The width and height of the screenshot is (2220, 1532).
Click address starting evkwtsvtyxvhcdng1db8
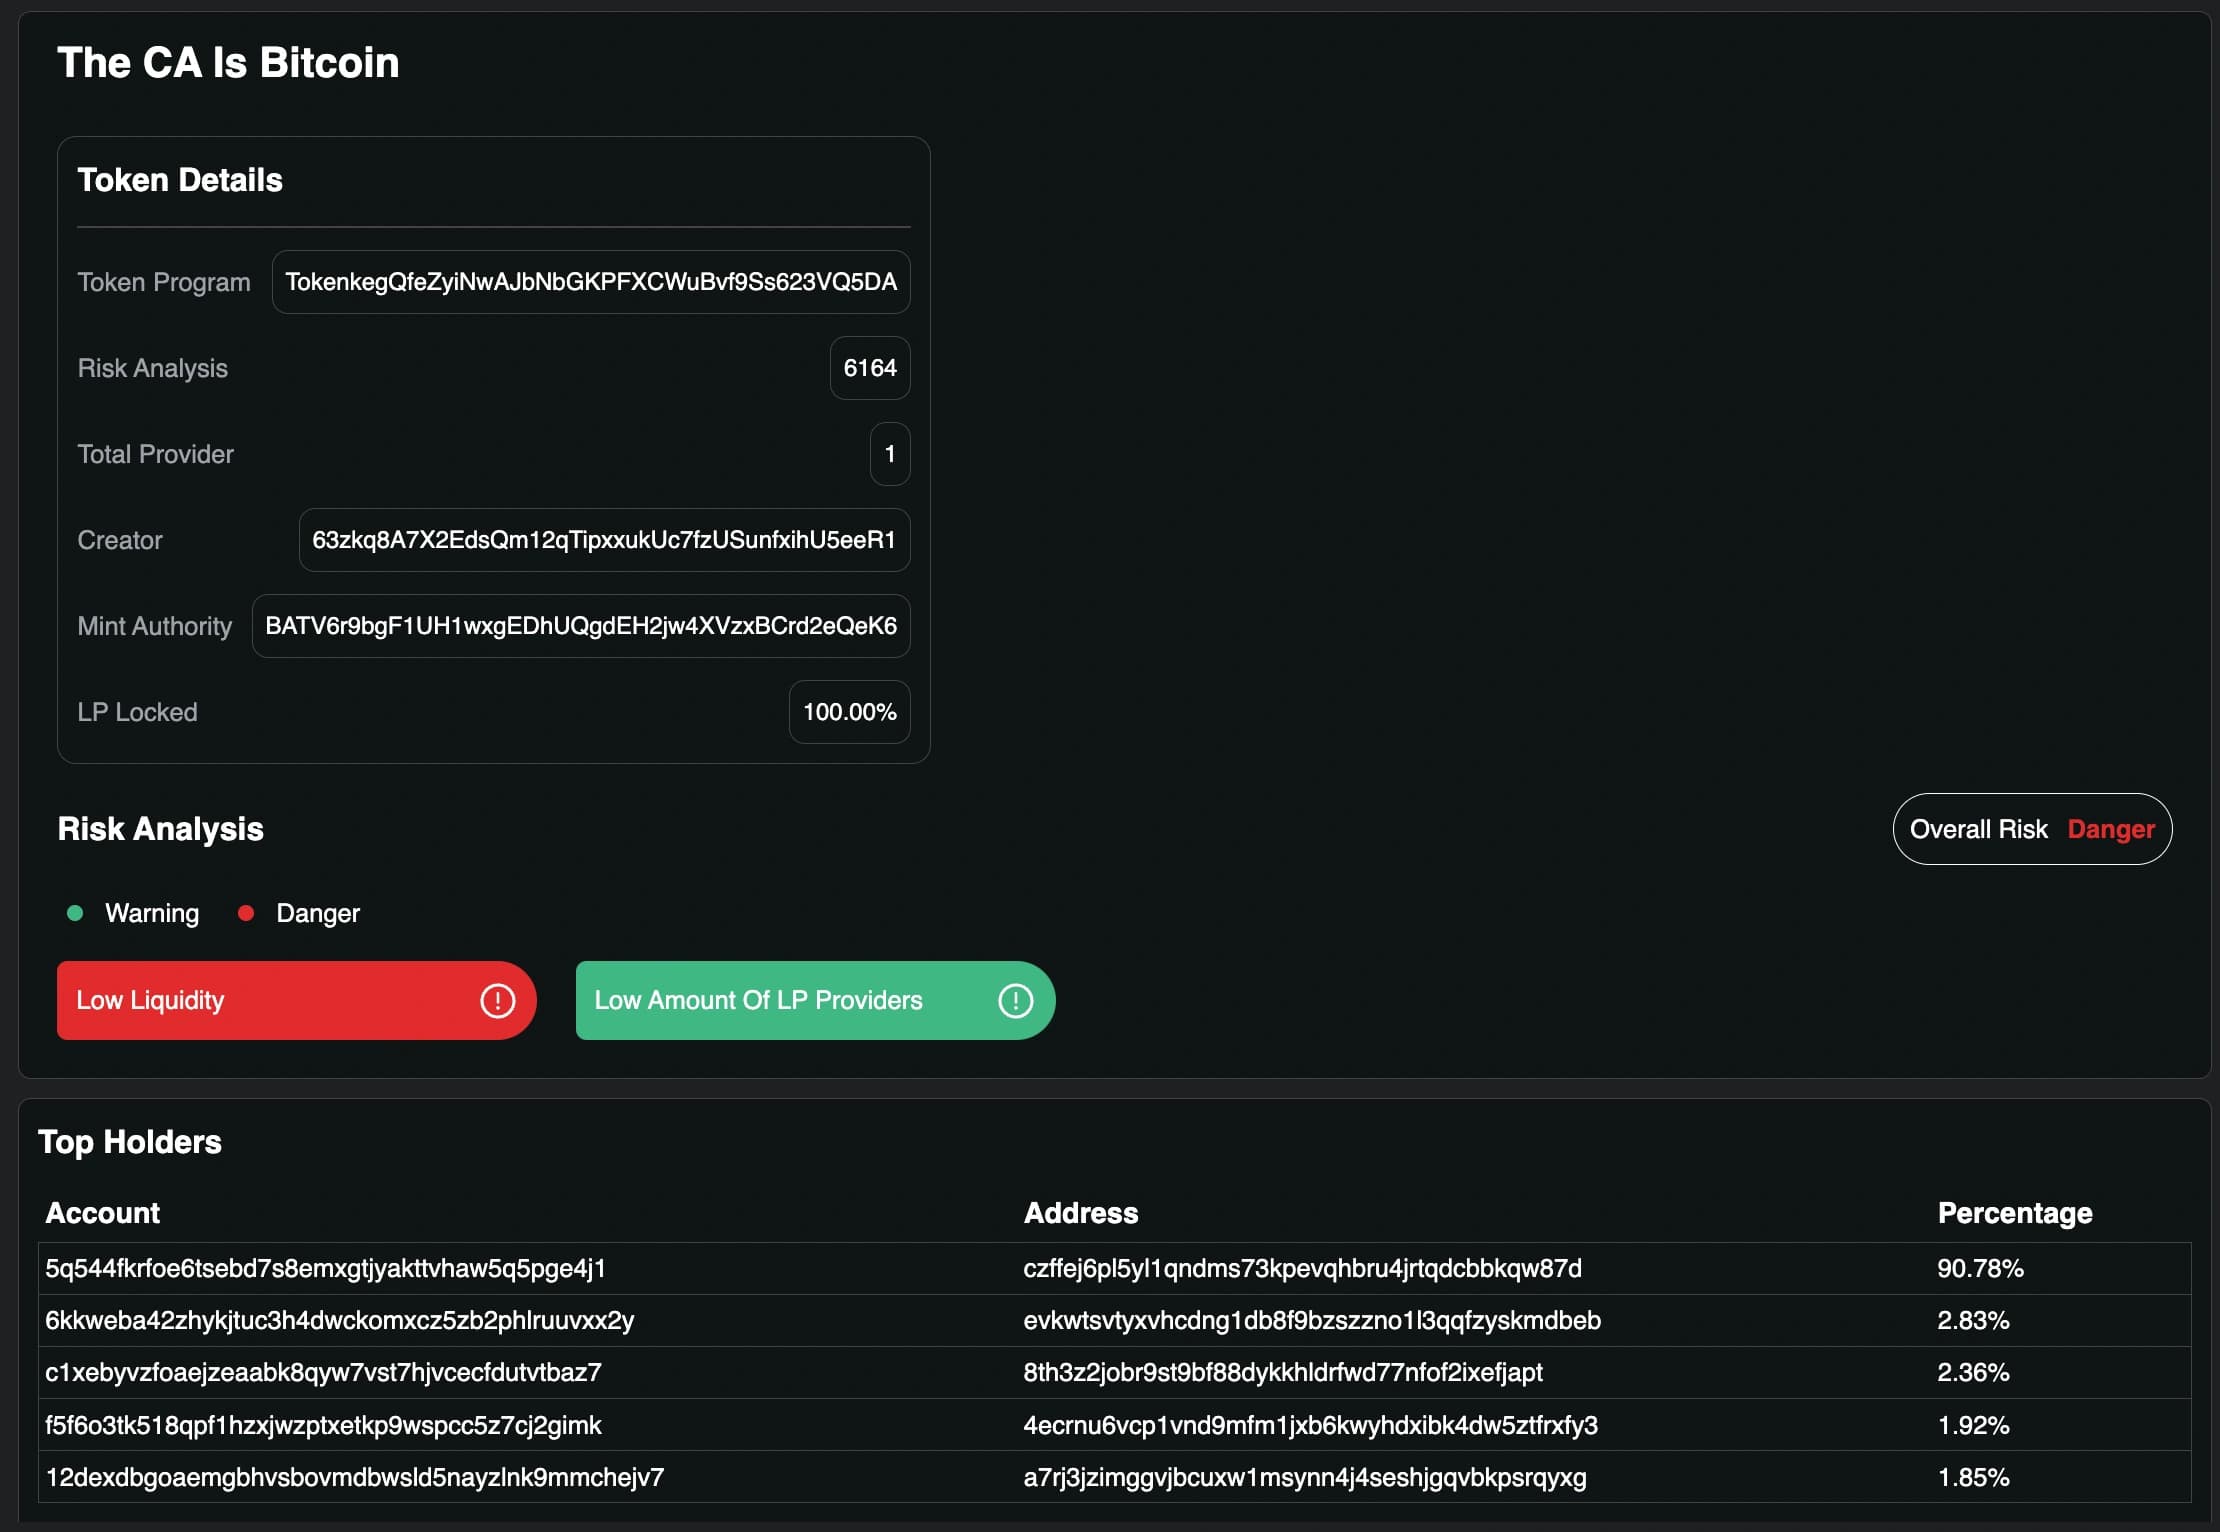(x=1312, y=1321)
